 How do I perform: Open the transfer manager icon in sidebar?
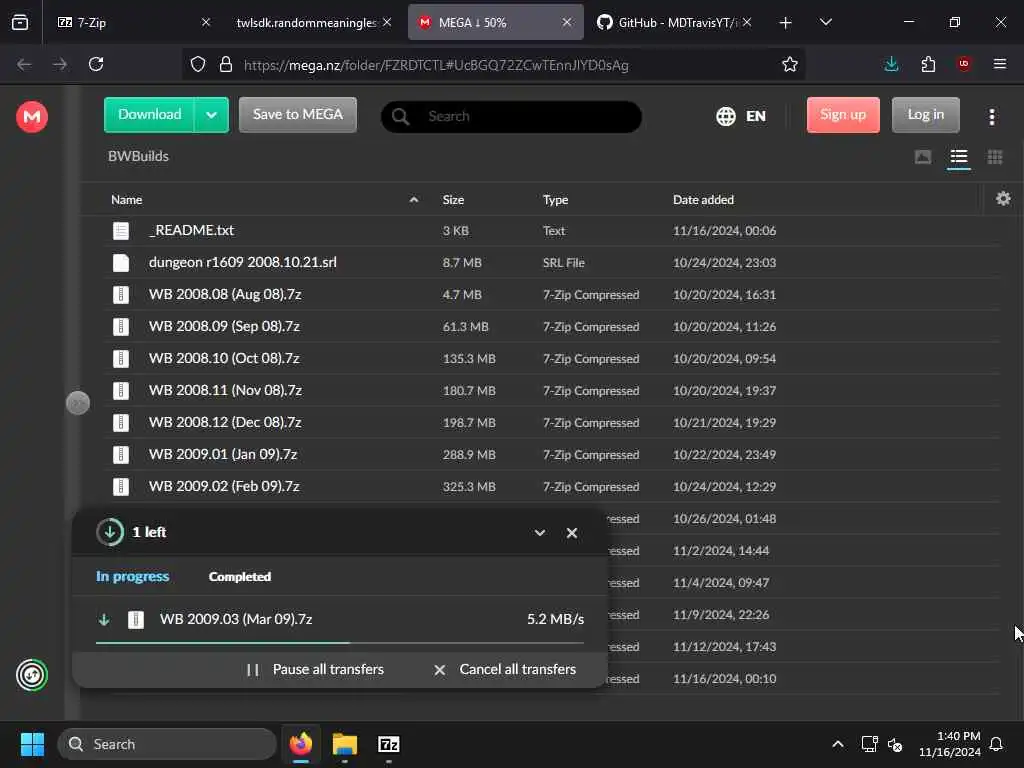click(31, 675)
